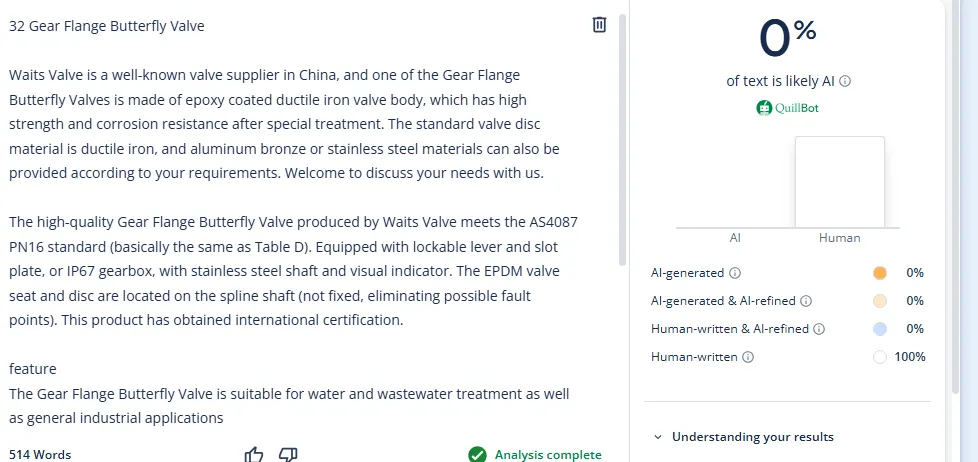
Task: Click the peach AI-generated & AI-refined dot
Action: pyautogui.click(x=880, y=301)
